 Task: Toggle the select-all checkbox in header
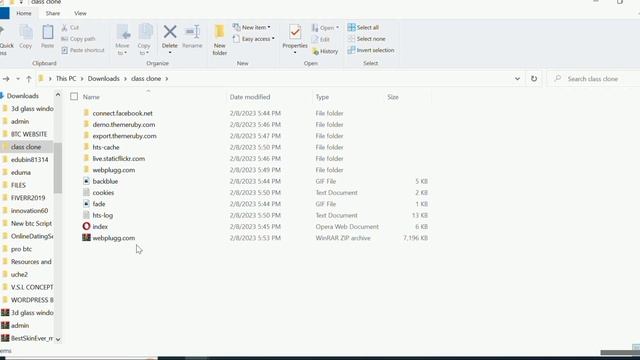74,97
